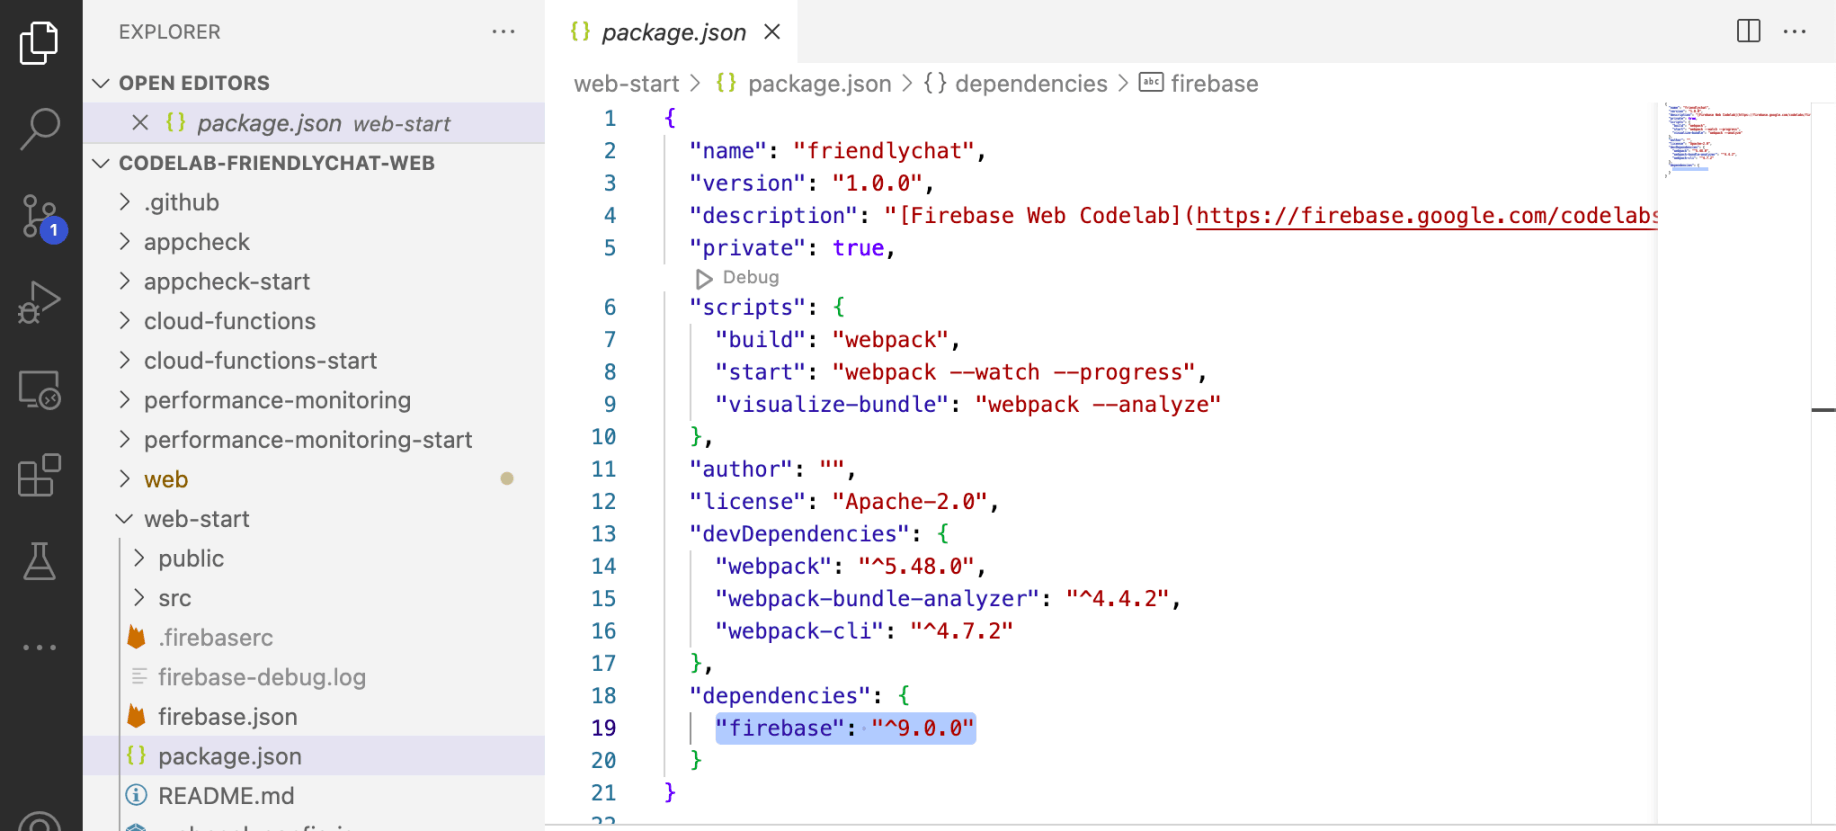Expand the src folder under web-start
The width and height of the screenshot is (1836, 831).
[139, 597]
